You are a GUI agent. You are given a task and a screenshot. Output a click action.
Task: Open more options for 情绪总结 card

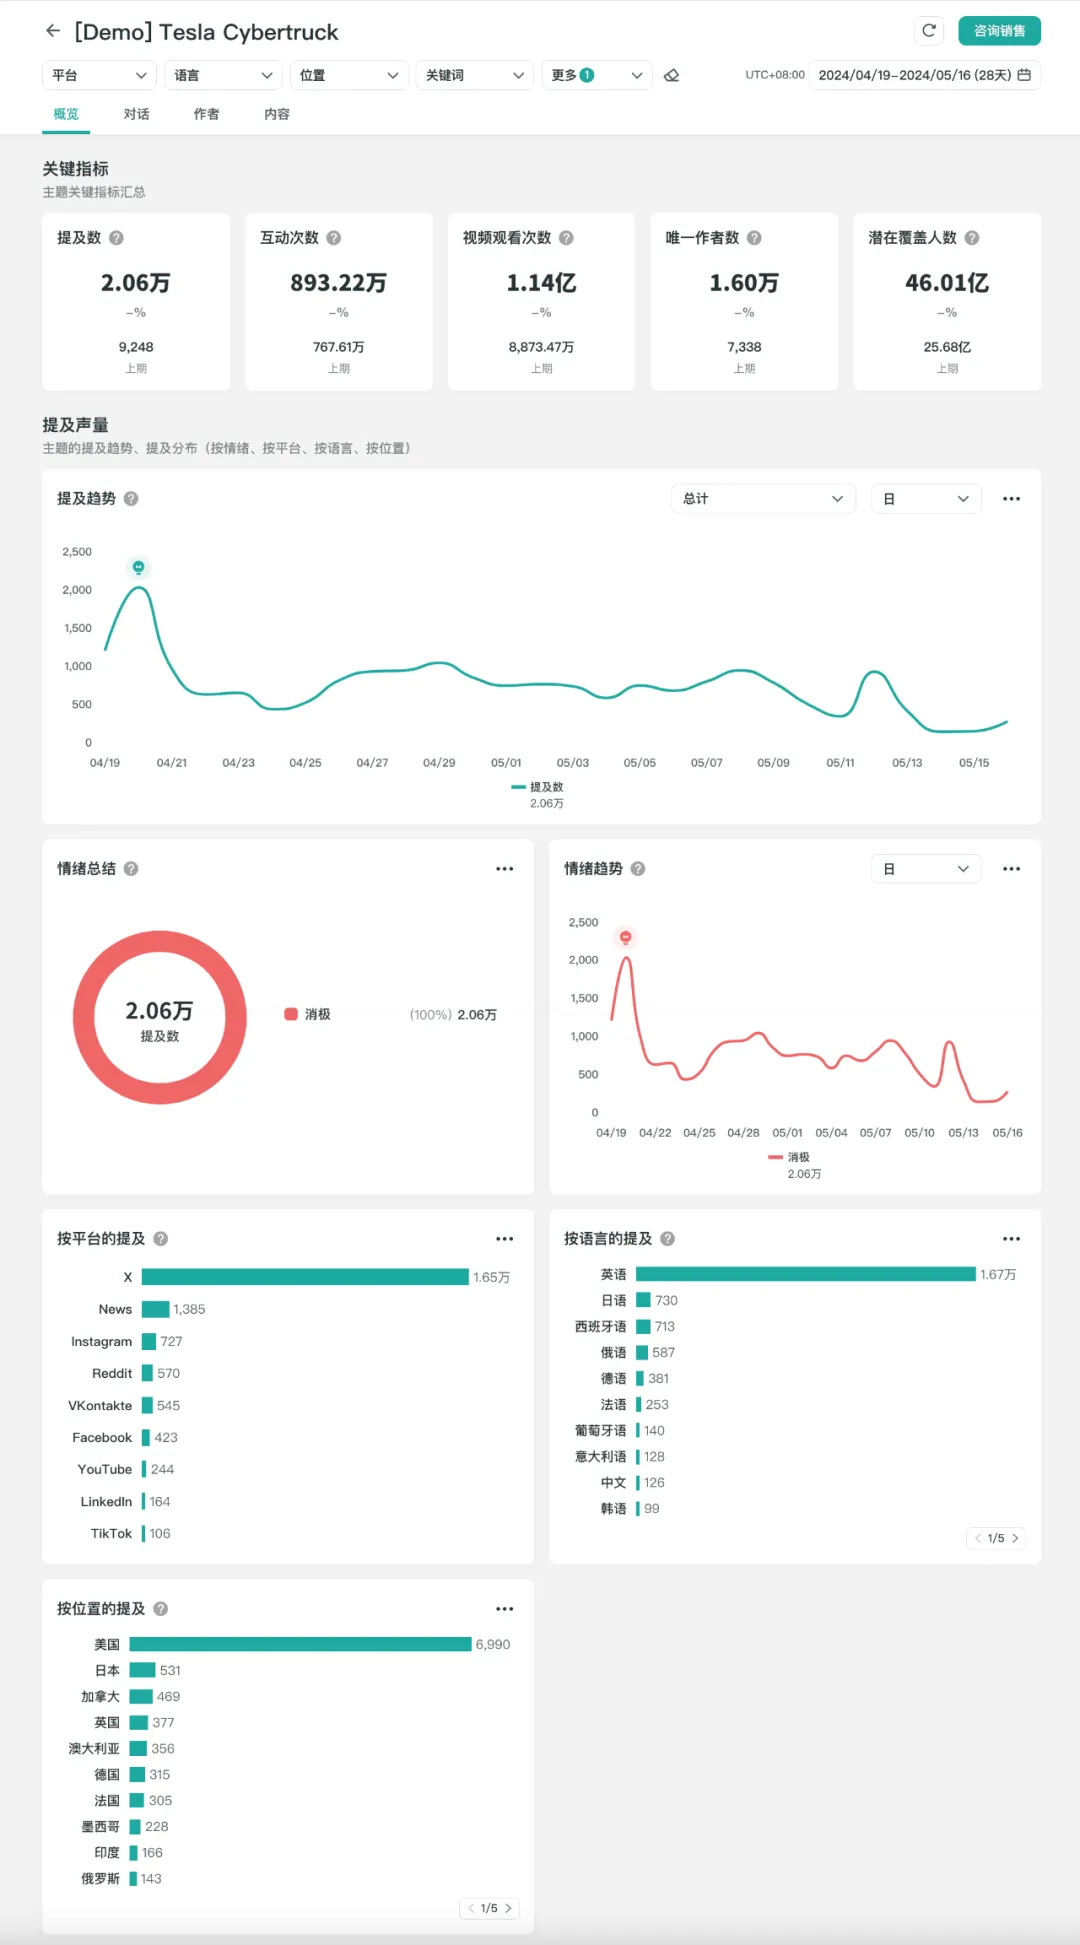(505, 869)
